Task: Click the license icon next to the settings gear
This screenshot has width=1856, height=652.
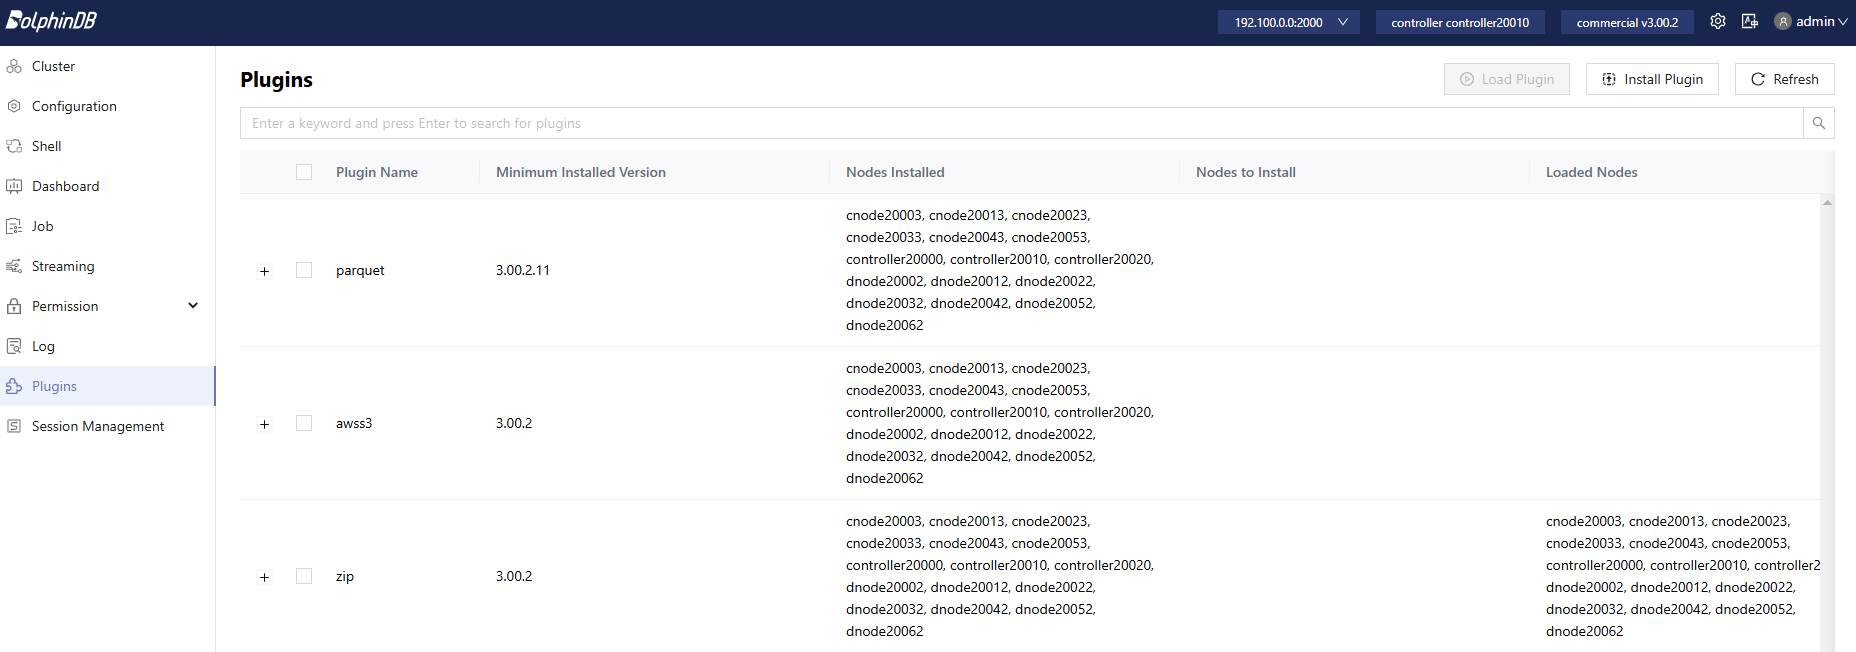Action: [1749, 21]
